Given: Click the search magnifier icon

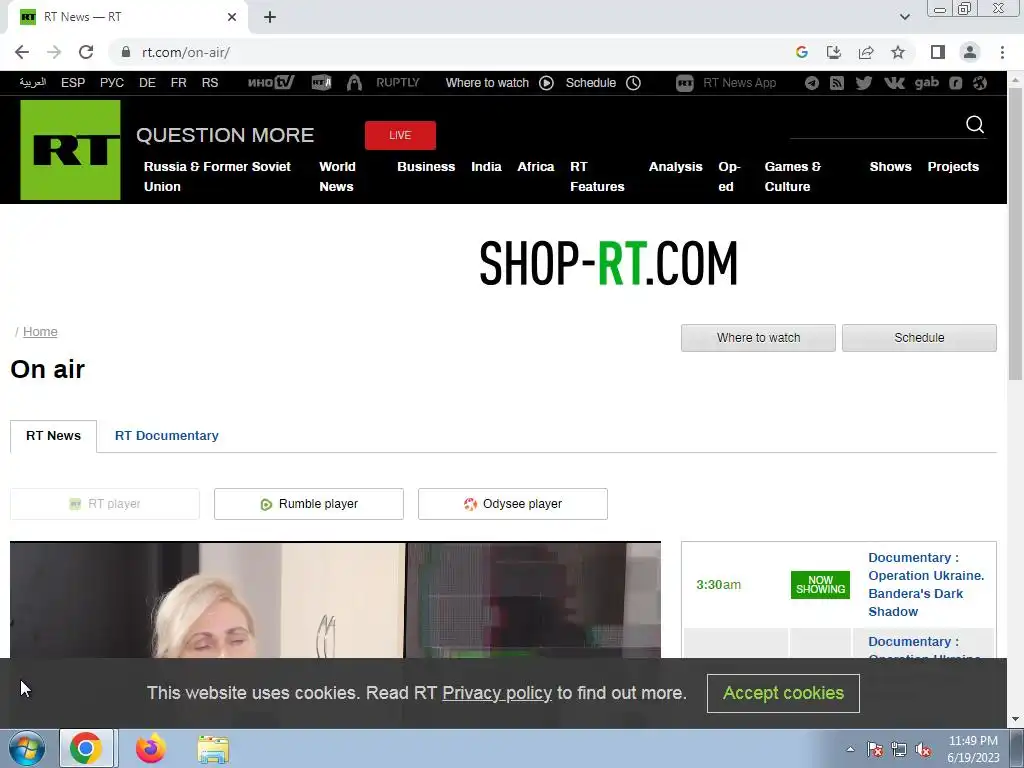Looking at the screenshot, I should [x=975, y=124].
